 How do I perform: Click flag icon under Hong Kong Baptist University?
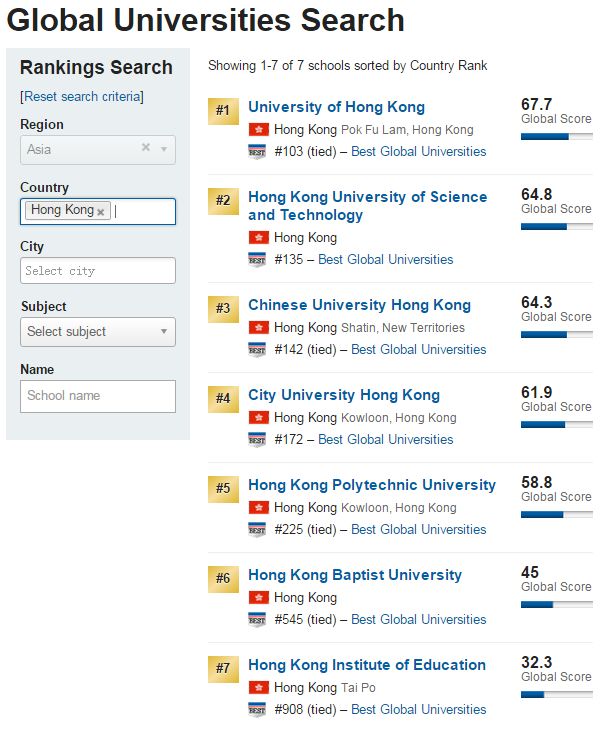tap(258, 597)
